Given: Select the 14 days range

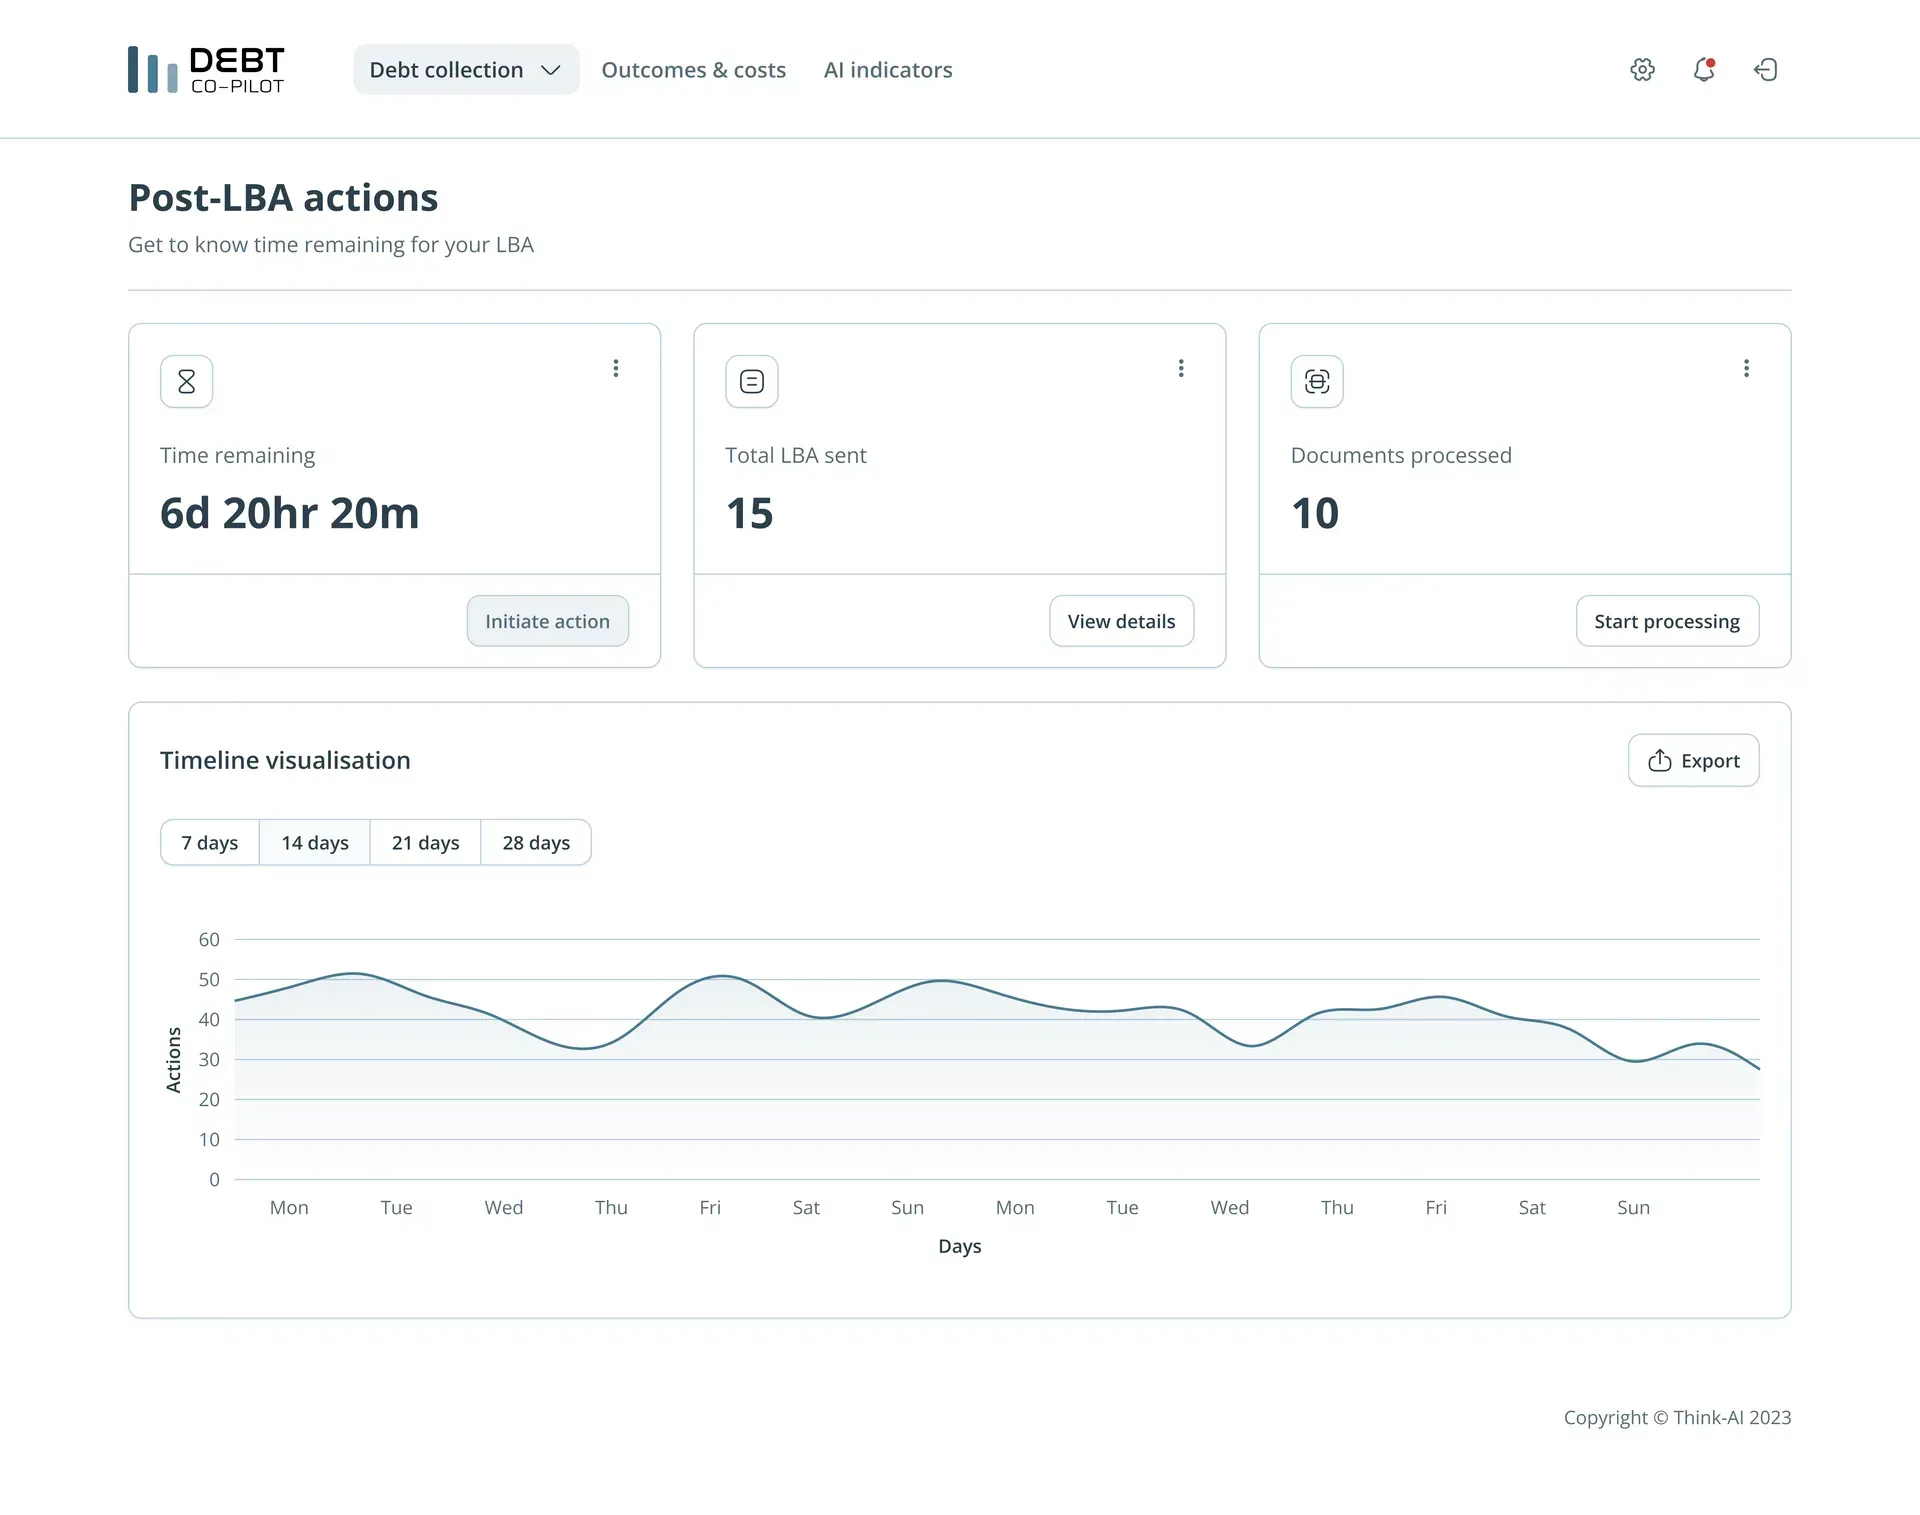Looking at the screenshot, I should (315, 843).
